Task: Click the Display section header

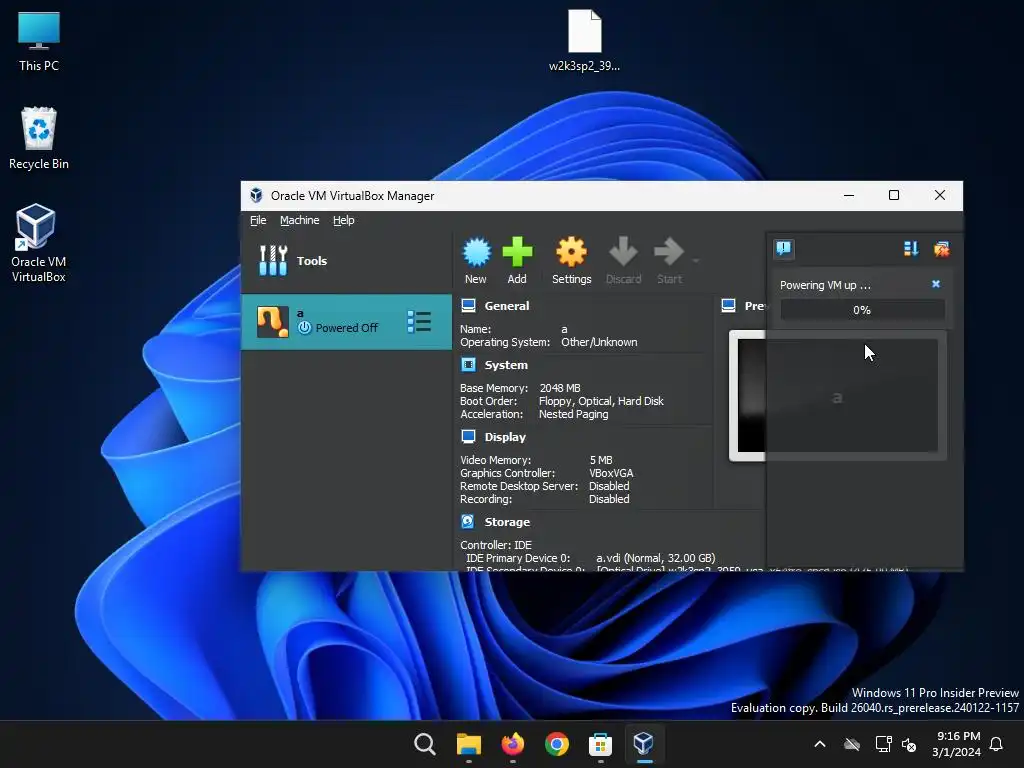Action: click(x=505, y=437)
